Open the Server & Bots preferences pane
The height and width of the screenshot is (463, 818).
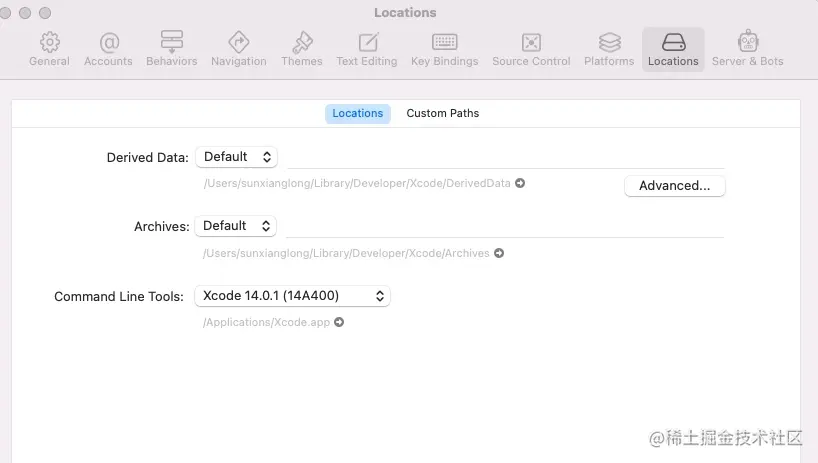point(748,50)
